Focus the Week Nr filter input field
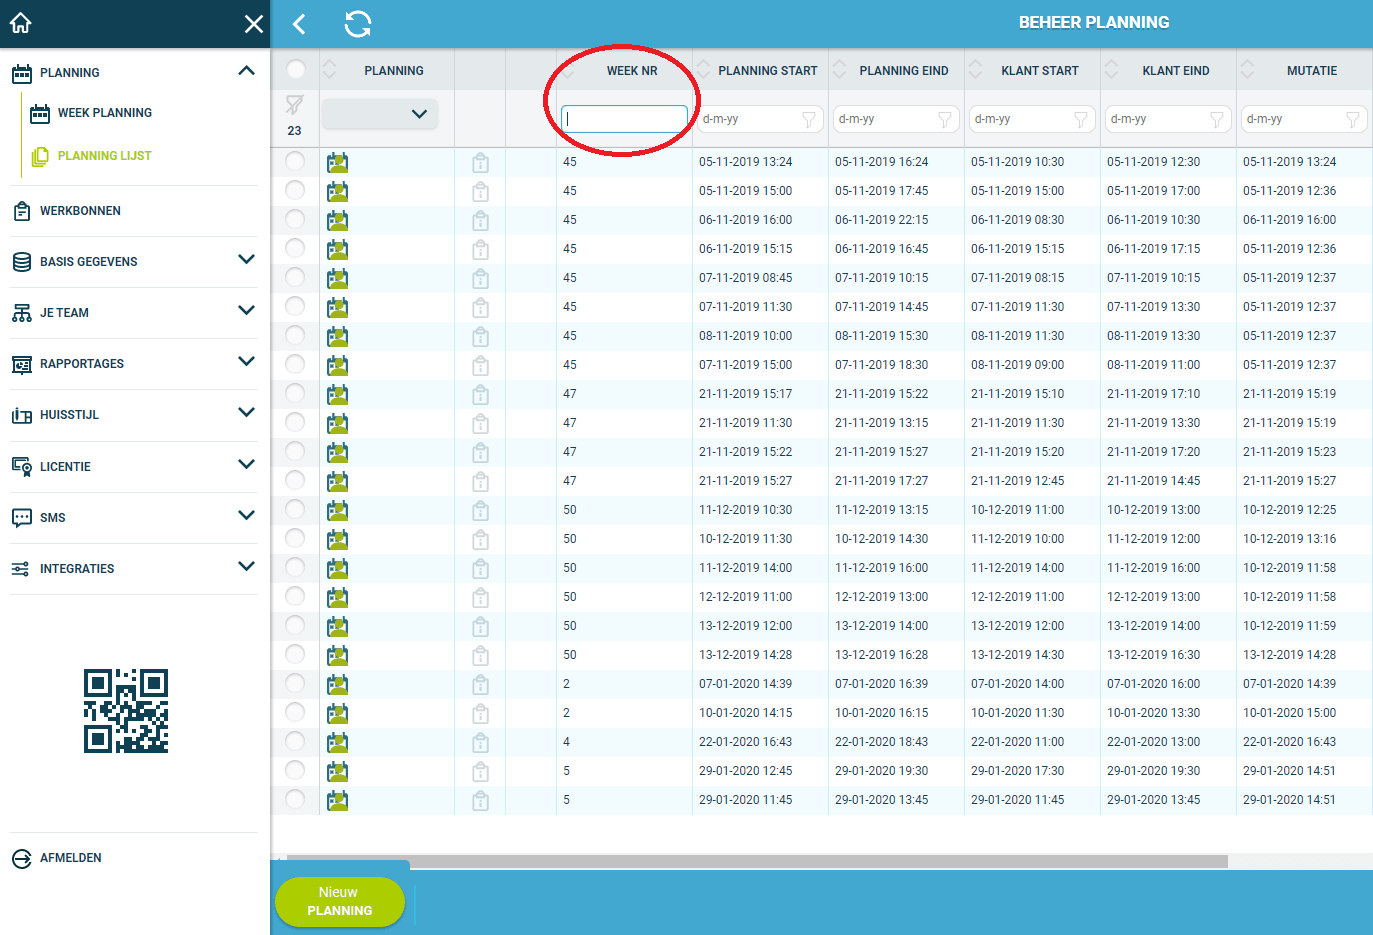The height and width of the screenshot is (935, 1373). coord(624,119)
